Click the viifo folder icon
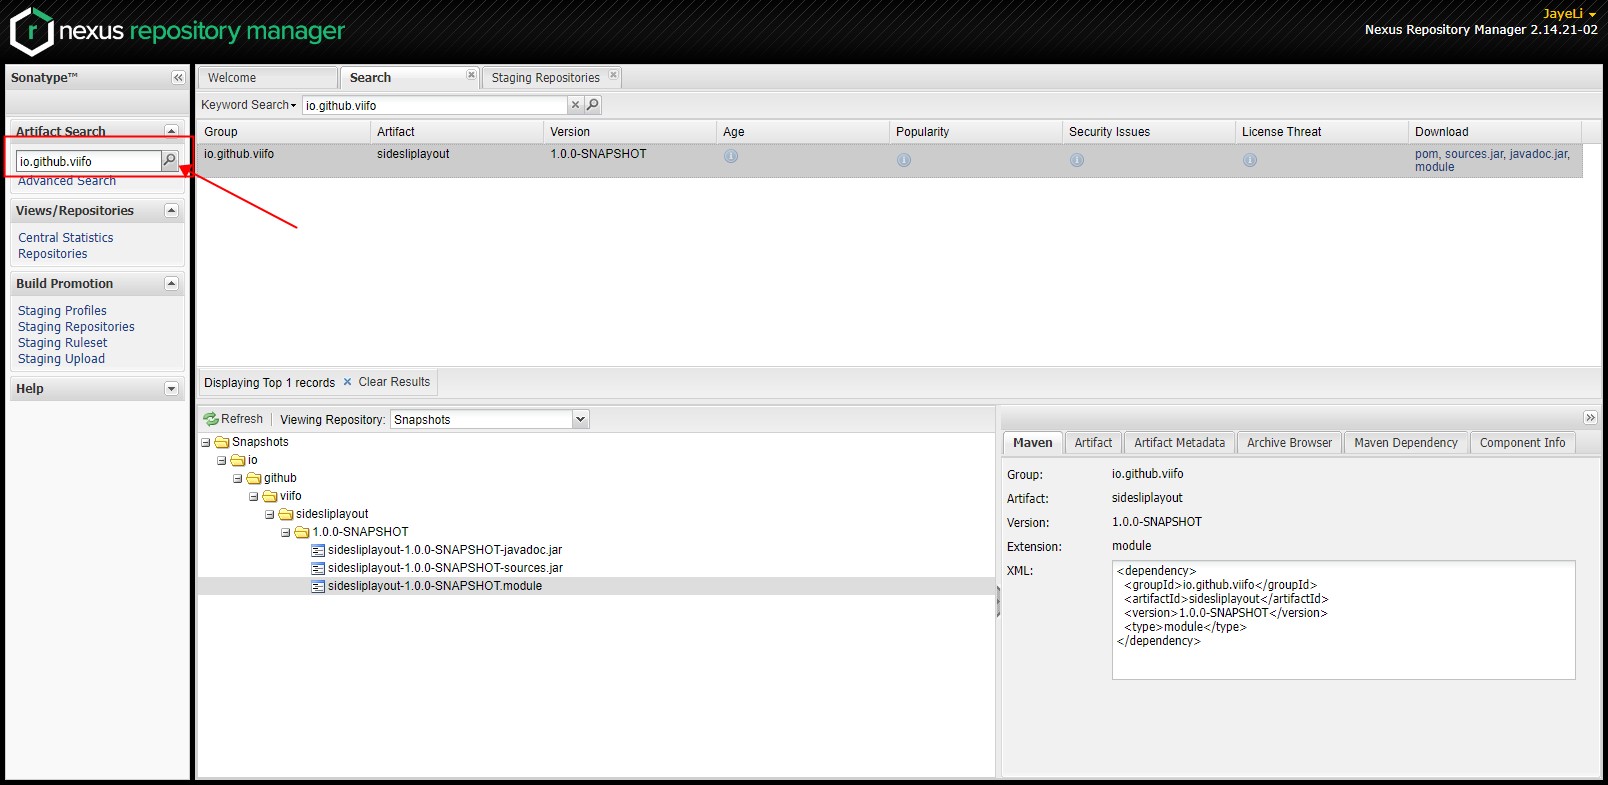Image resolution: width=1608 pixels, height=785 pixels. pos(270,496)
